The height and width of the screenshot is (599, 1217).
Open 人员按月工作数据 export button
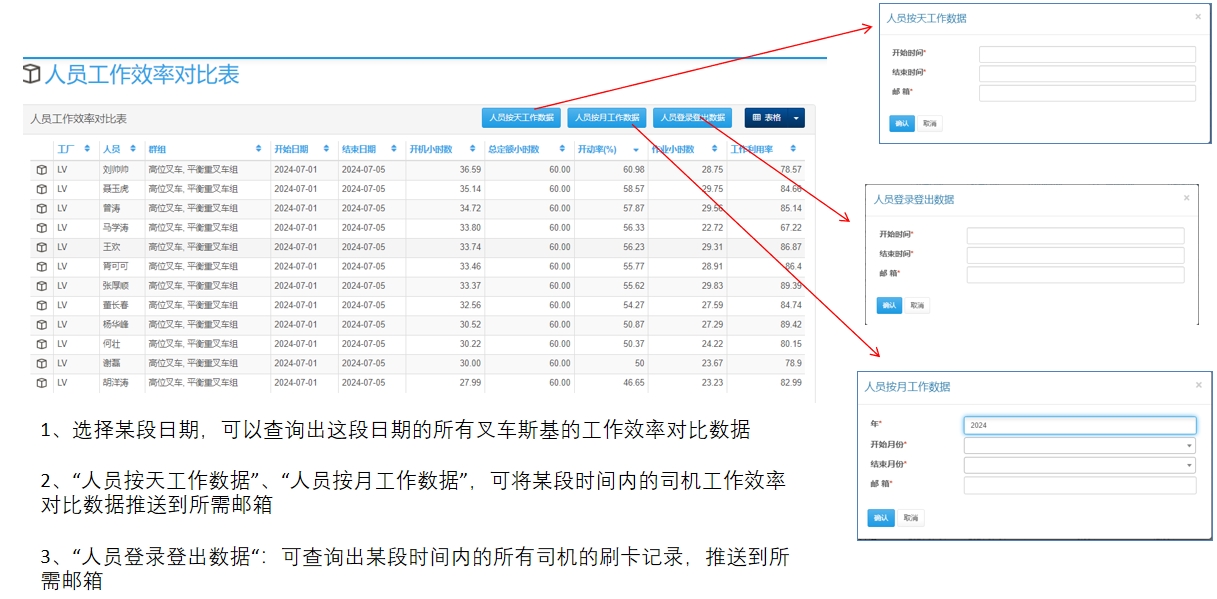(x=607, y=118)
